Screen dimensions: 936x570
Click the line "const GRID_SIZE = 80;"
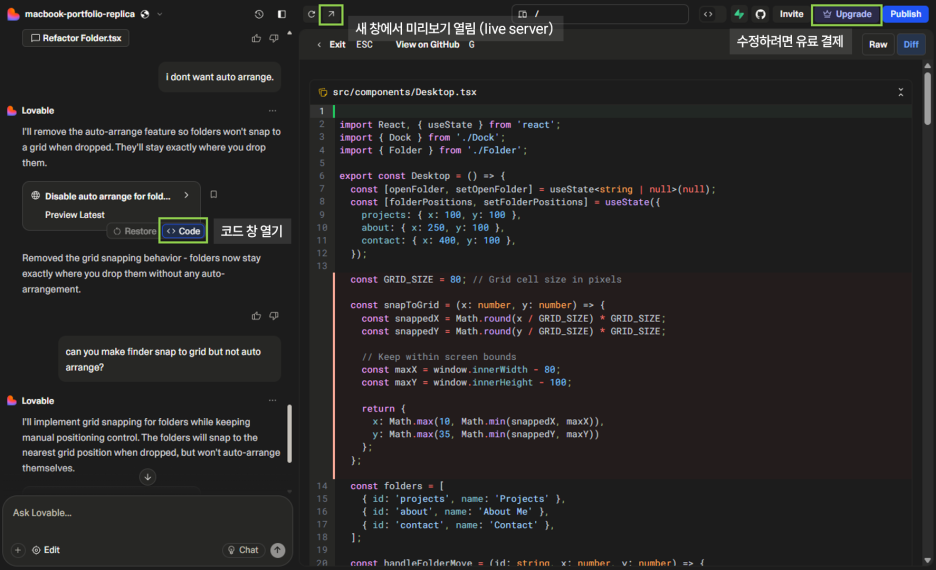tap(406, 279)
